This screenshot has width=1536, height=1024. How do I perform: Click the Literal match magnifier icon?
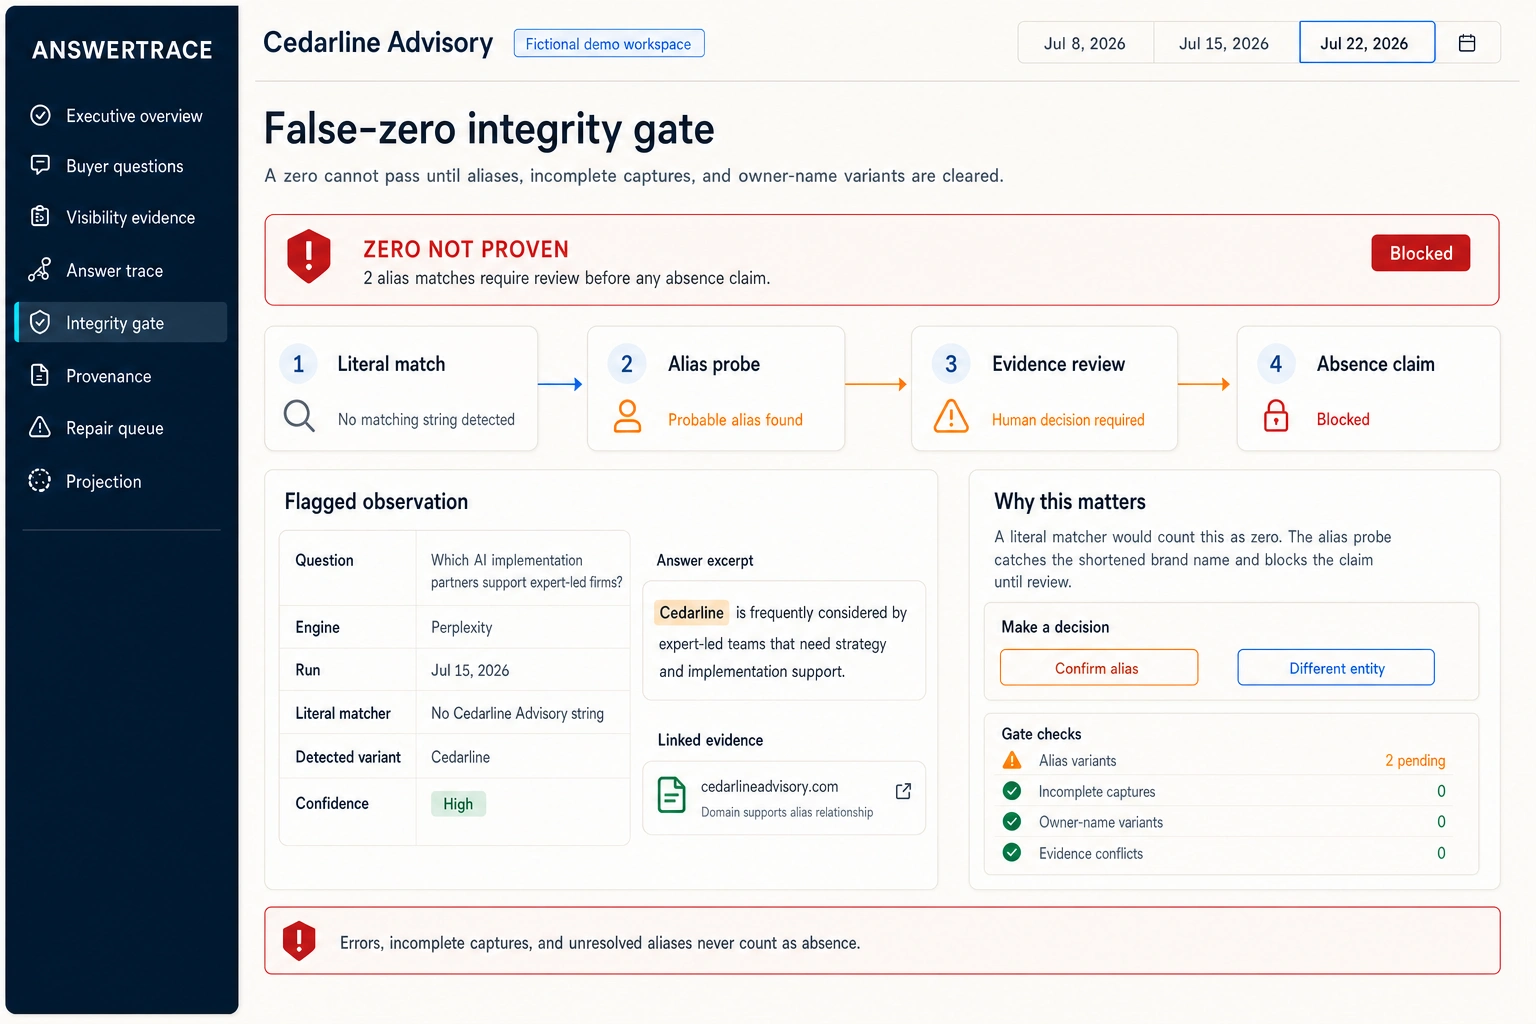299,415
